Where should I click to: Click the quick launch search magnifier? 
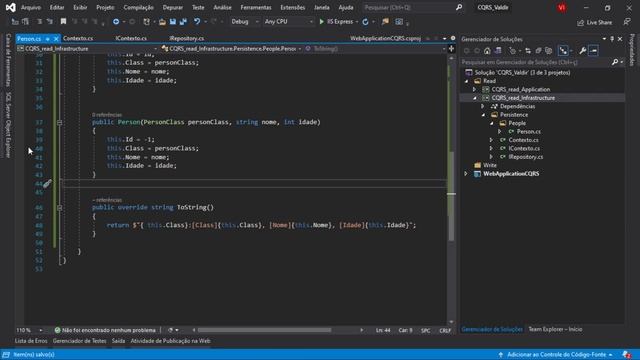coord(459,7)
